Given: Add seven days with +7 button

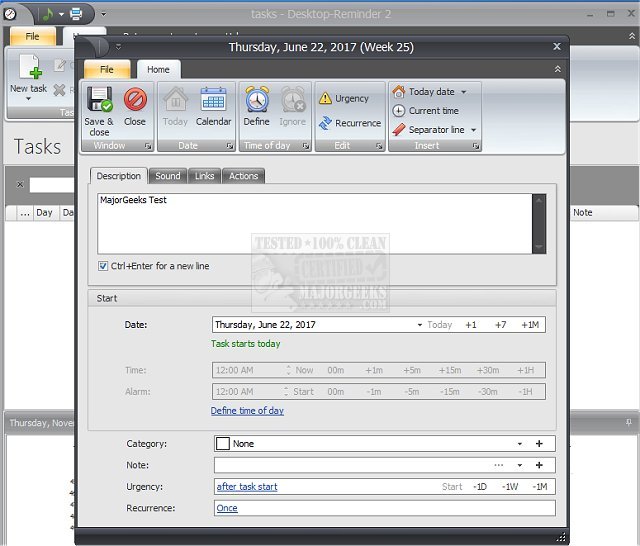Looking at the screenshot, I should tap(500, 325).
